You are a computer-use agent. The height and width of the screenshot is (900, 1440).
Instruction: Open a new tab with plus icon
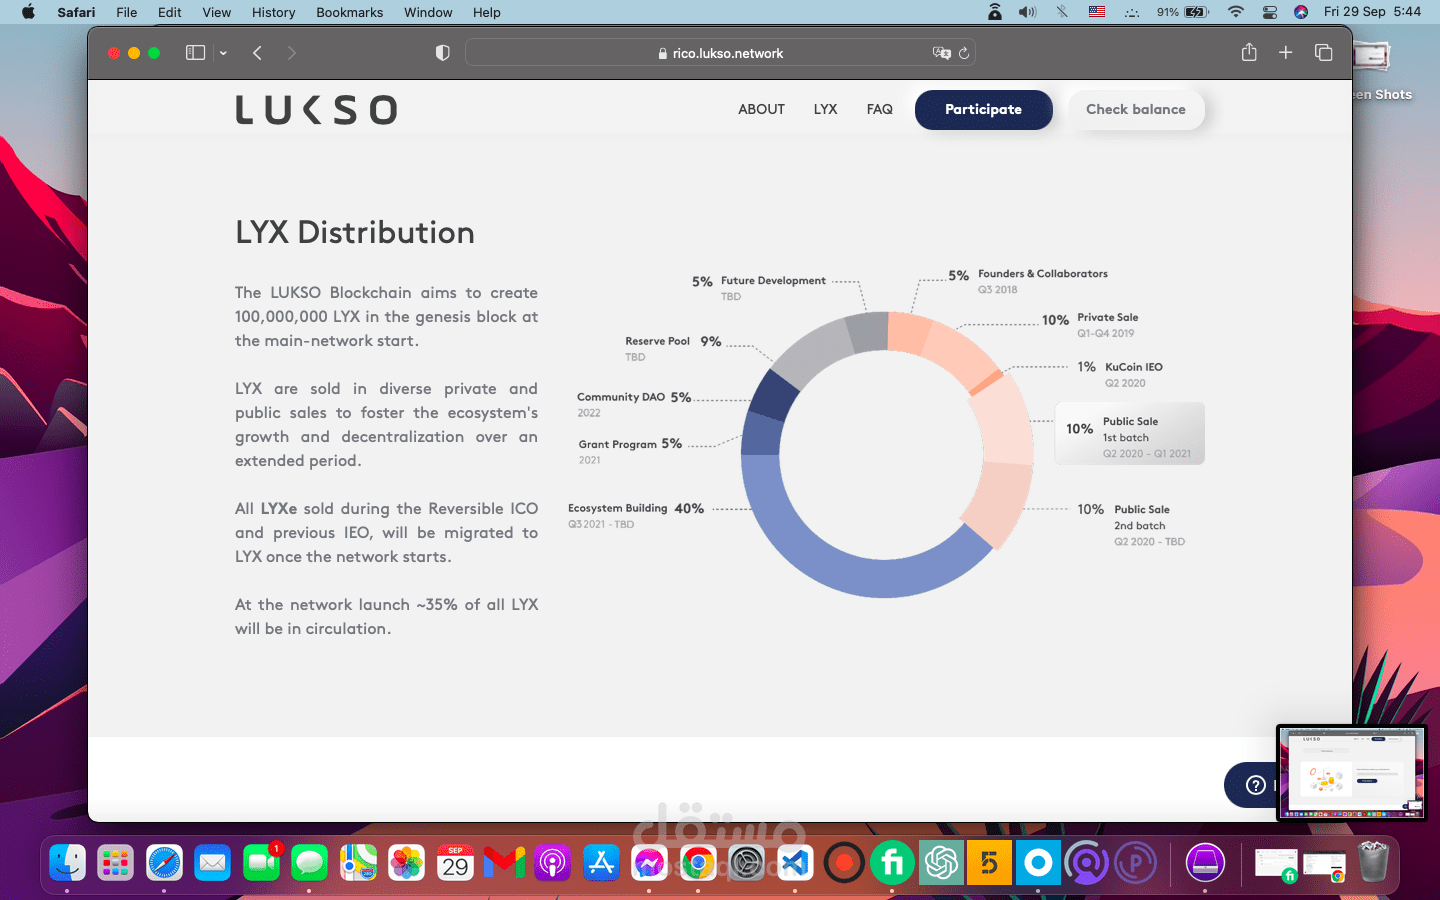1286,53
